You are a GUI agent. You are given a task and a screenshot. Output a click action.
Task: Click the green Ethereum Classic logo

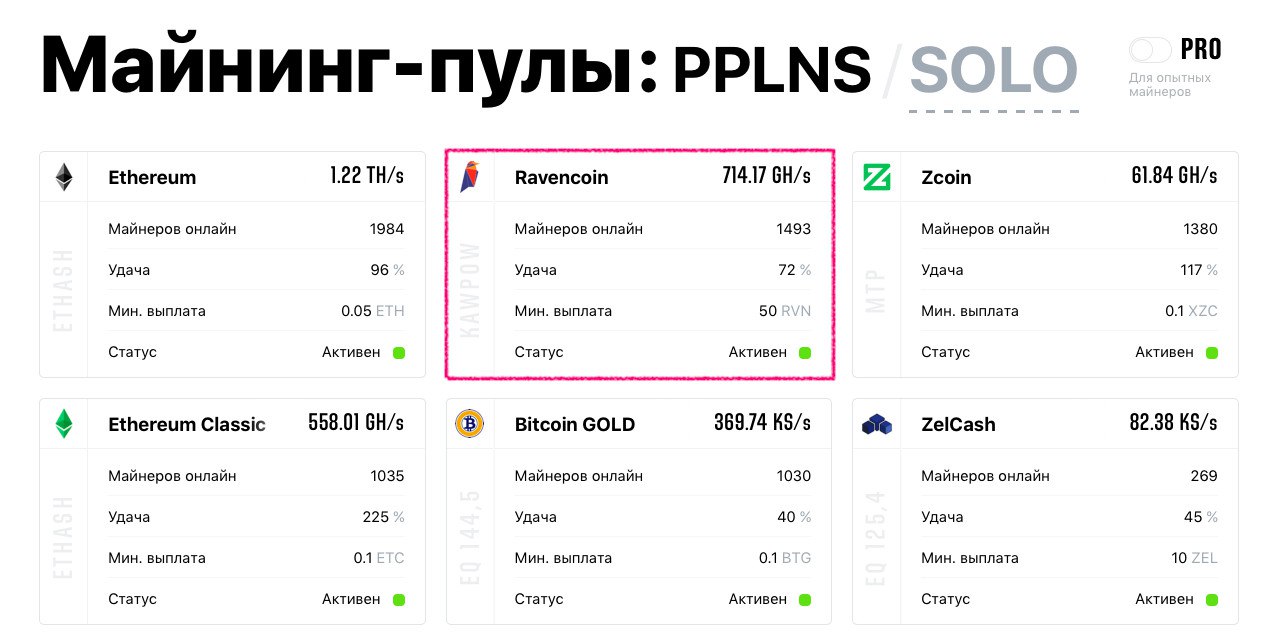click(64, 424)
